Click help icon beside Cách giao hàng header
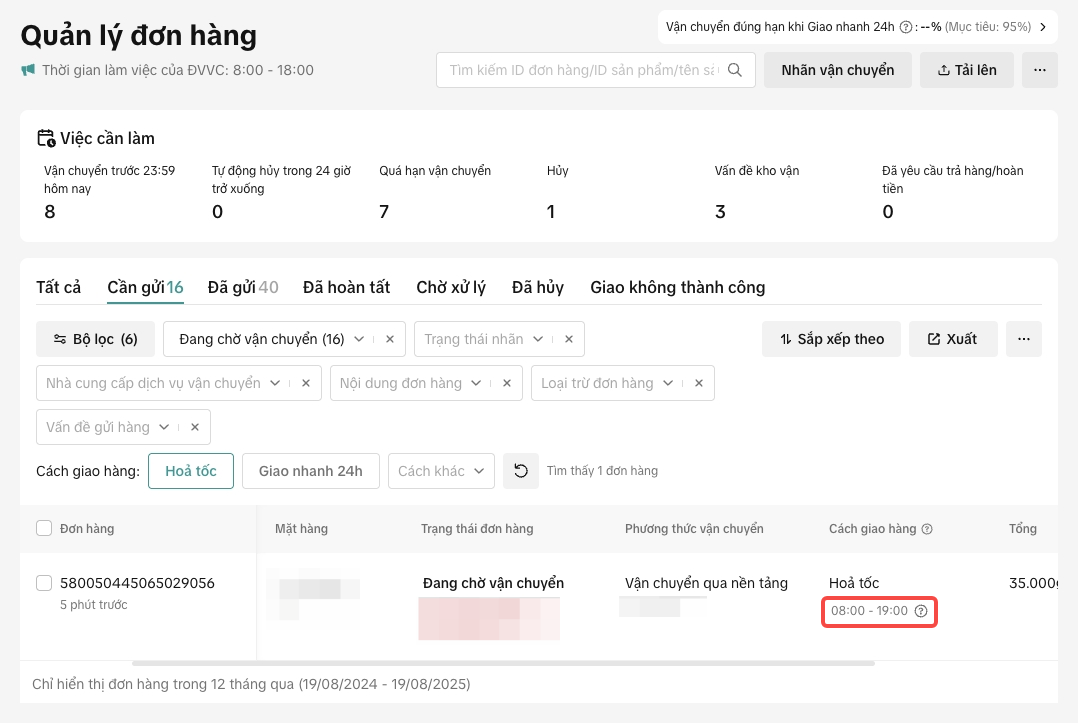This screenshot has width=1078, height=723. pos(927,529)
